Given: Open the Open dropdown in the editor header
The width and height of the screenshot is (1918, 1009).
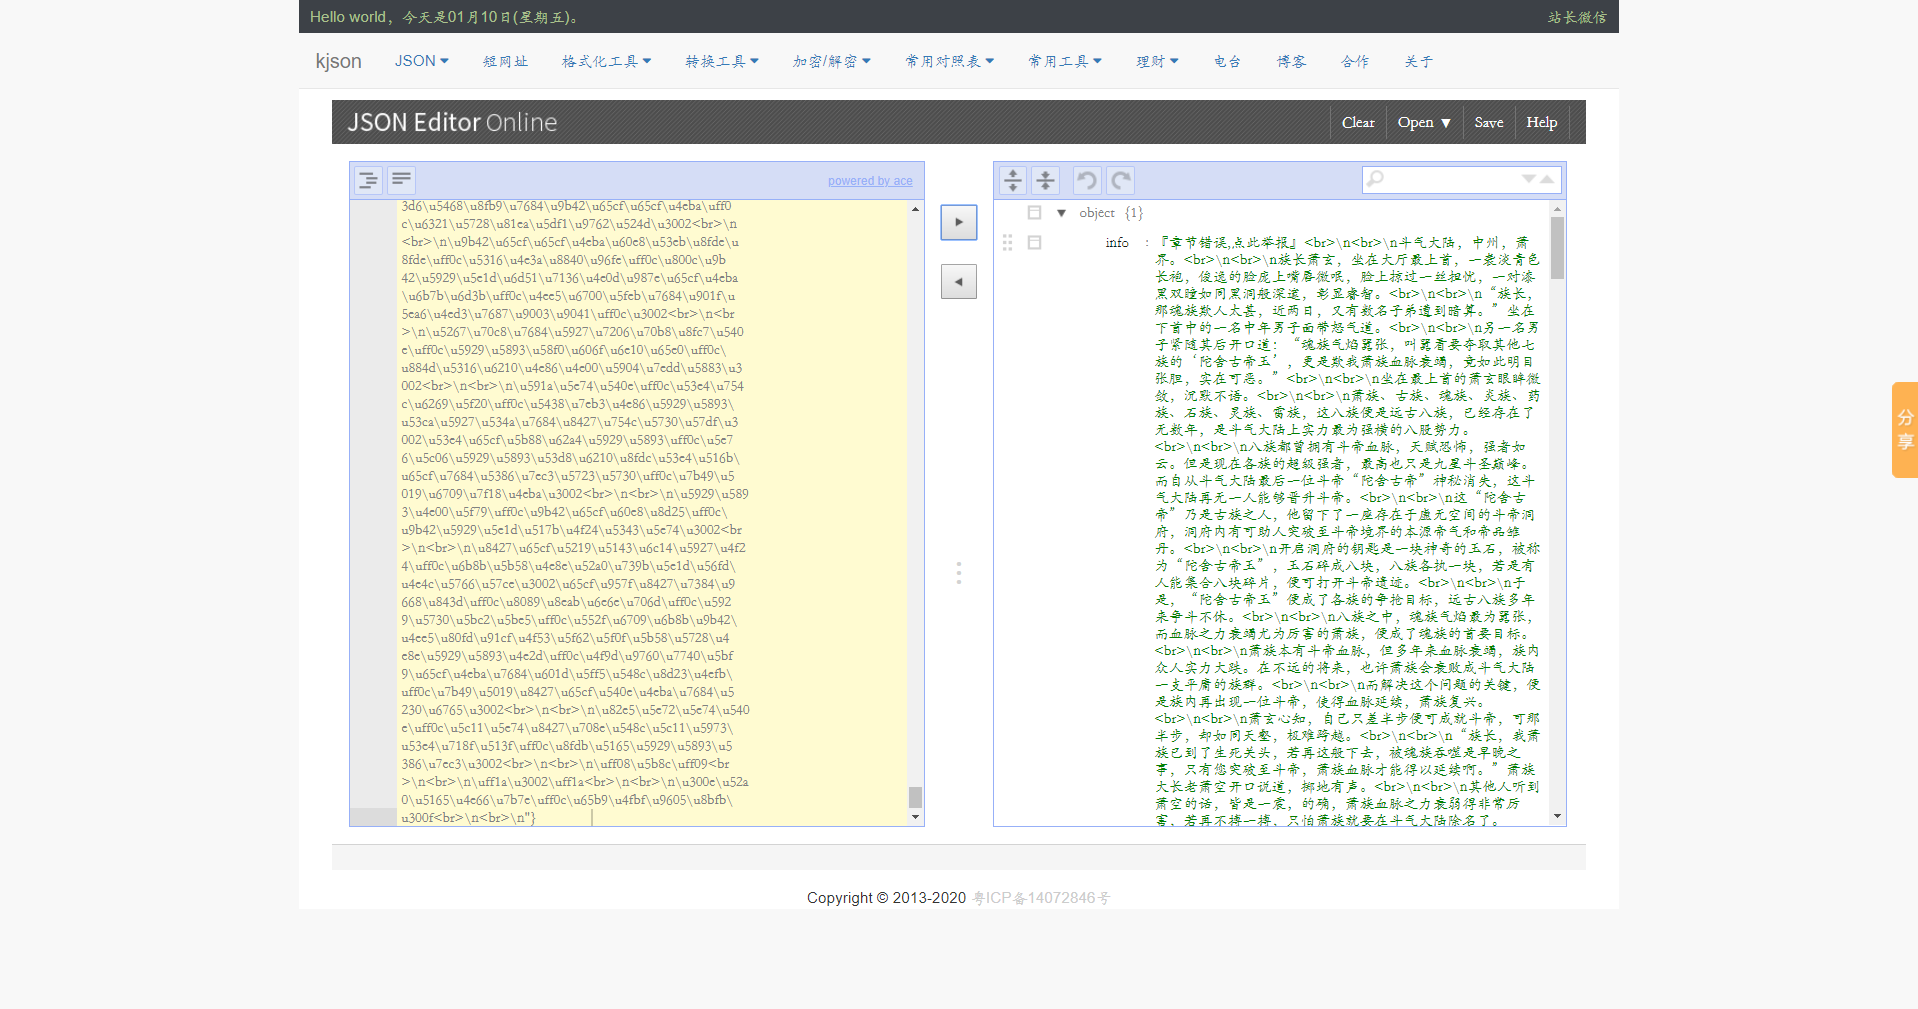Looking at the screenshot, I should pos(1423,122).
